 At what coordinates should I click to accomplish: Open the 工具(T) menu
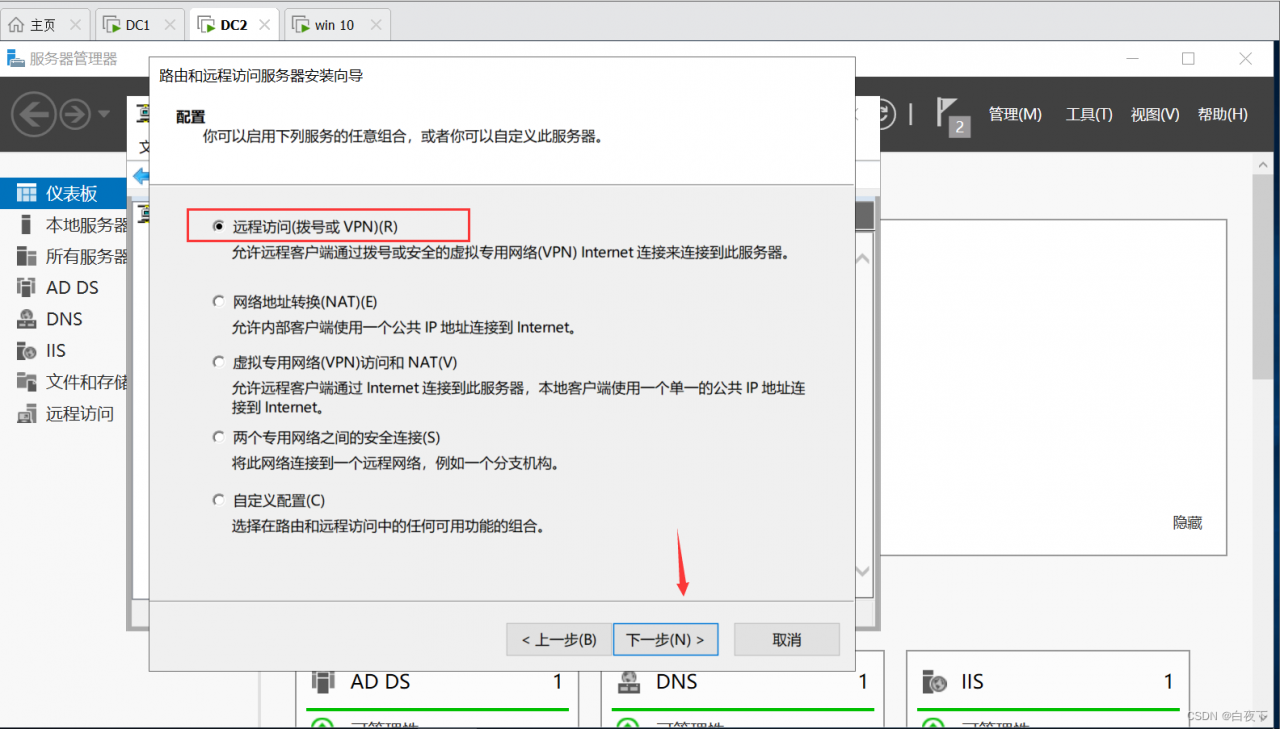1088,113
